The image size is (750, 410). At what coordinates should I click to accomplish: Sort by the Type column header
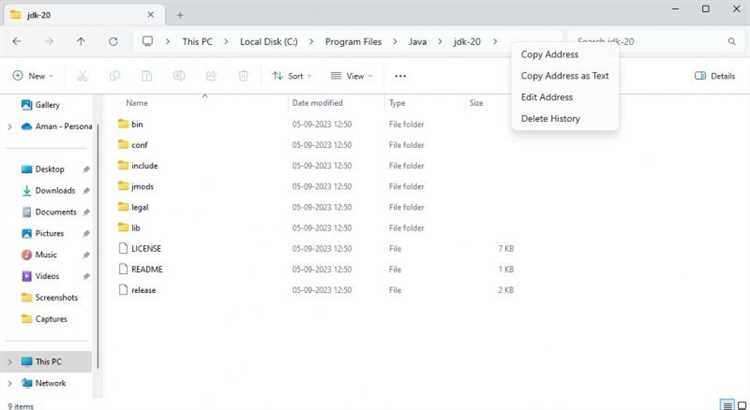(397, 102)
